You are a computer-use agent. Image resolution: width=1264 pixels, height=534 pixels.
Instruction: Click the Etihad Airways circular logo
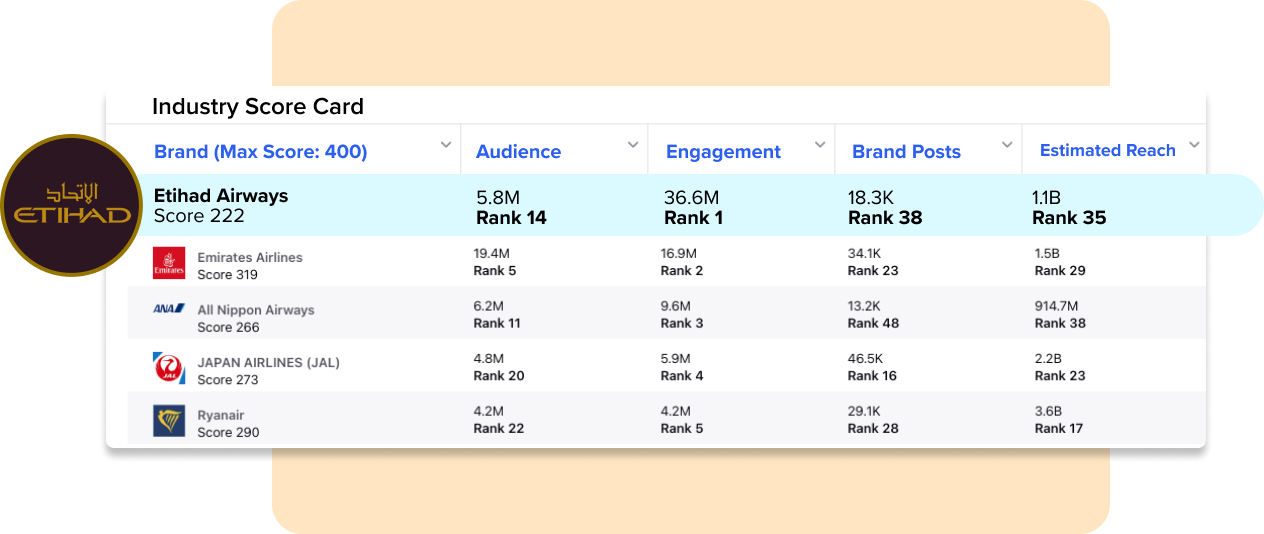click(x=72, y=205)
